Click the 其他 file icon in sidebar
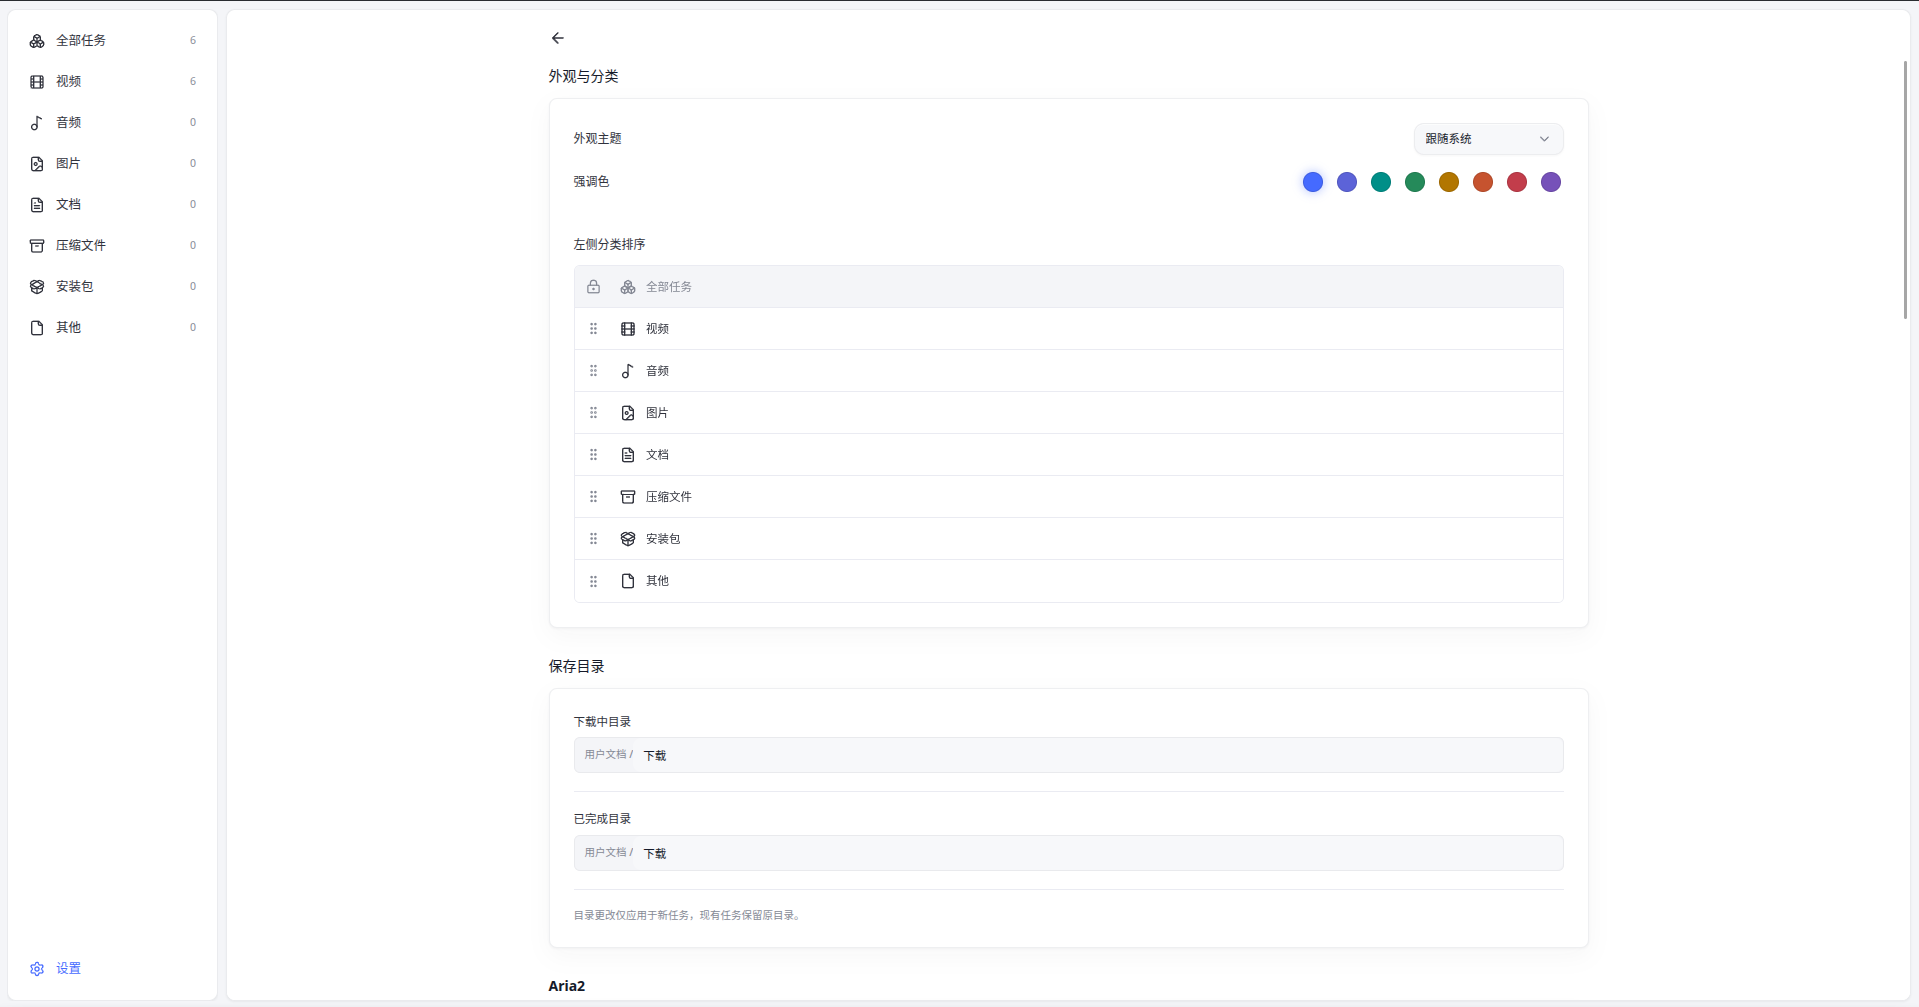The image size is (1919, 1007). click(x=37, y=328)
